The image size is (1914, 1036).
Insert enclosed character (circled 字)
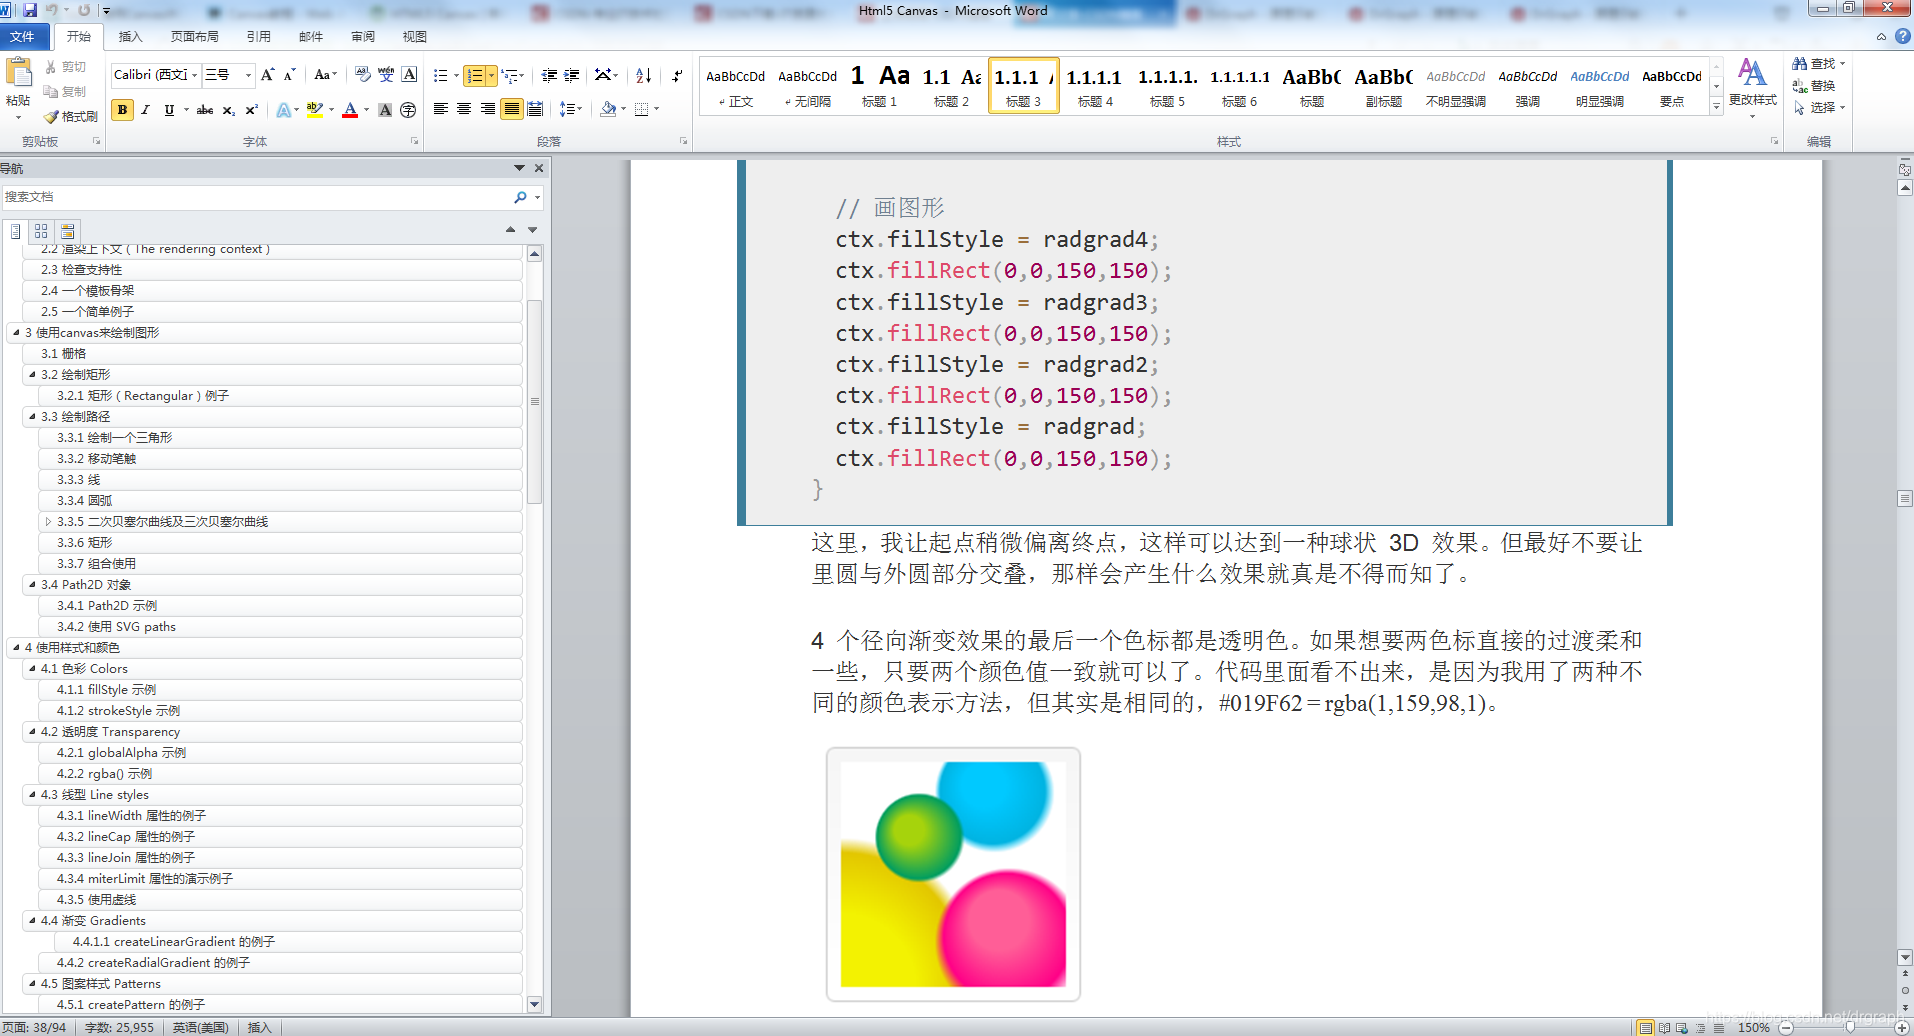408,110
